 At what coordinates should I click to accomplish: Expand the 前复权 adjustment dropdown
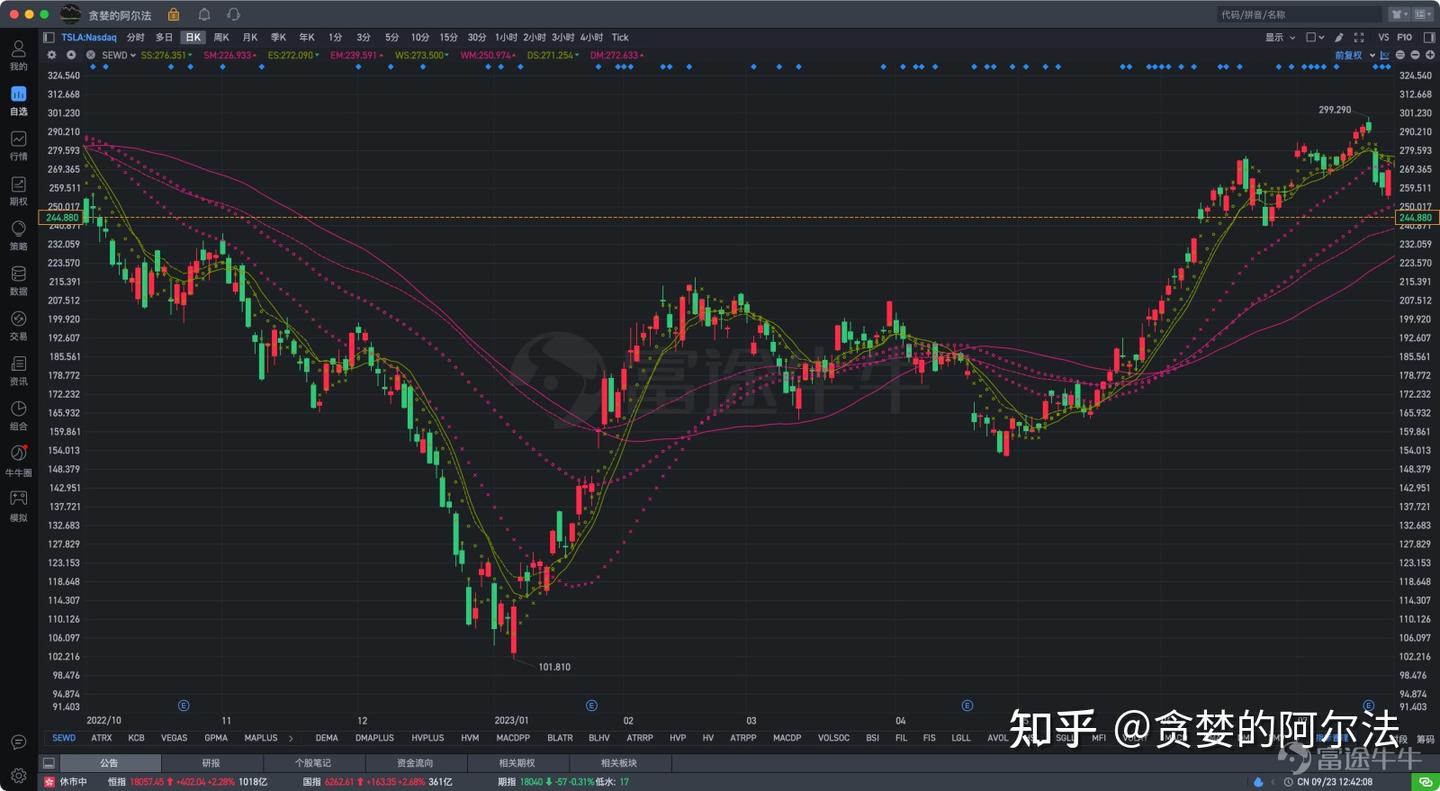1355,55
